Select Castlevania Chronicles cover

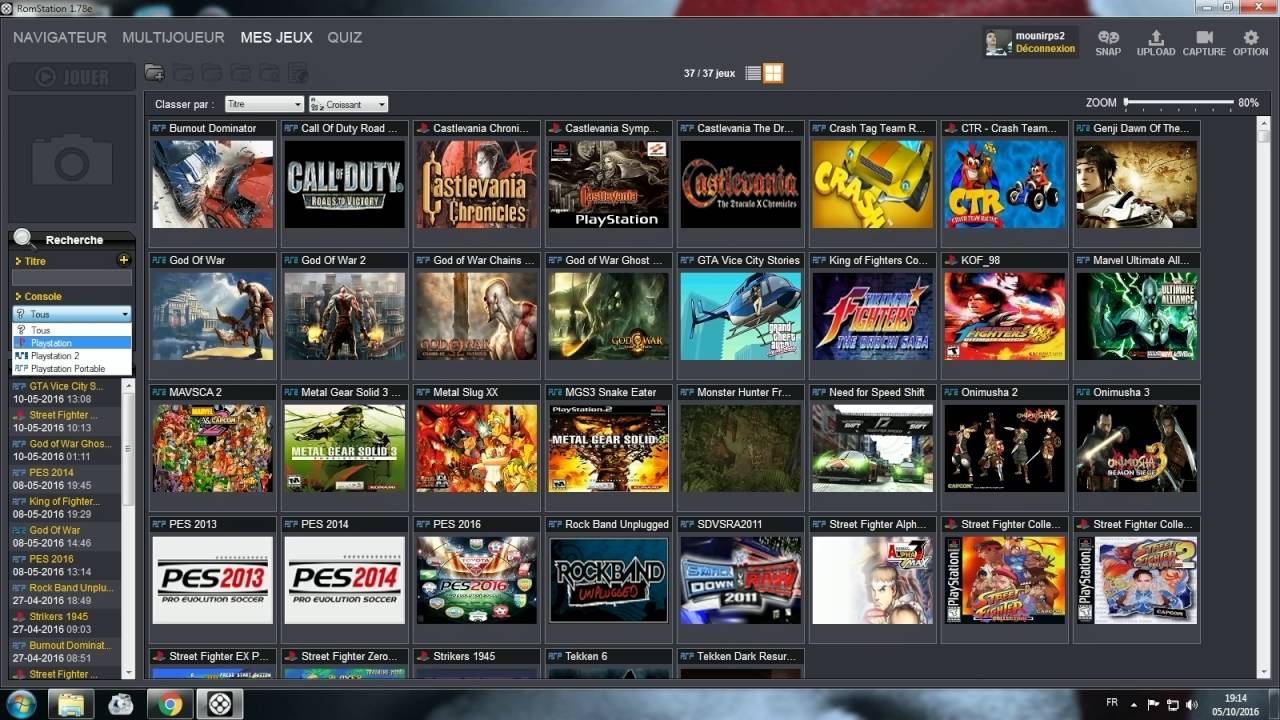click(x=476, y=184)
